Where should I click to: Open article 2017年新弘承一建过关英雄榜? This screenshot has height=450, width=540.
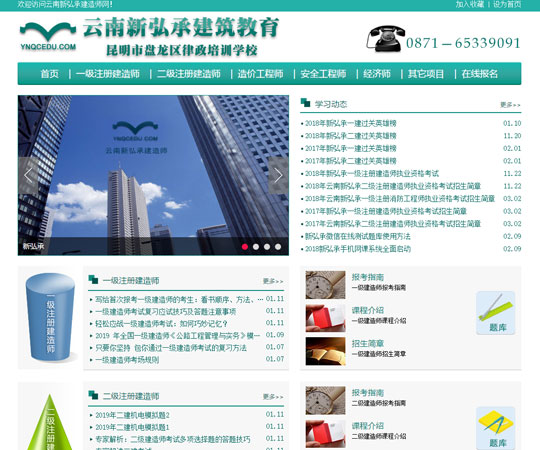point(351,148)
